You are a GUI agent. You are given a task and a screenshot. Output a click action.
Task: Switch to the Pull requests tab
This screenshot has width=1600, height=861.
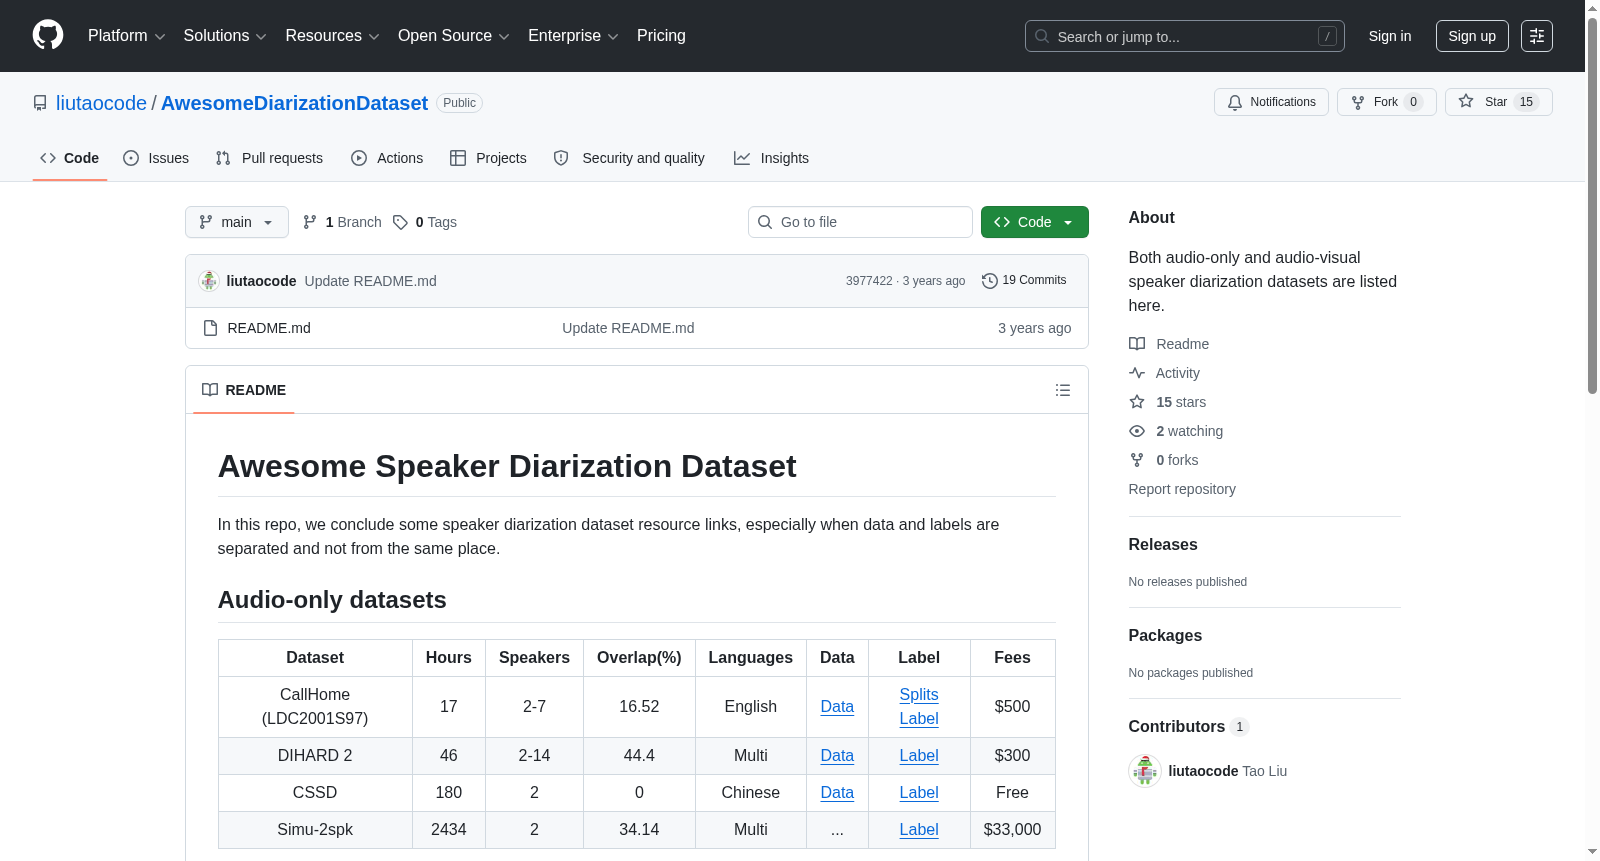pyautogui.click(x=269, y=158)
